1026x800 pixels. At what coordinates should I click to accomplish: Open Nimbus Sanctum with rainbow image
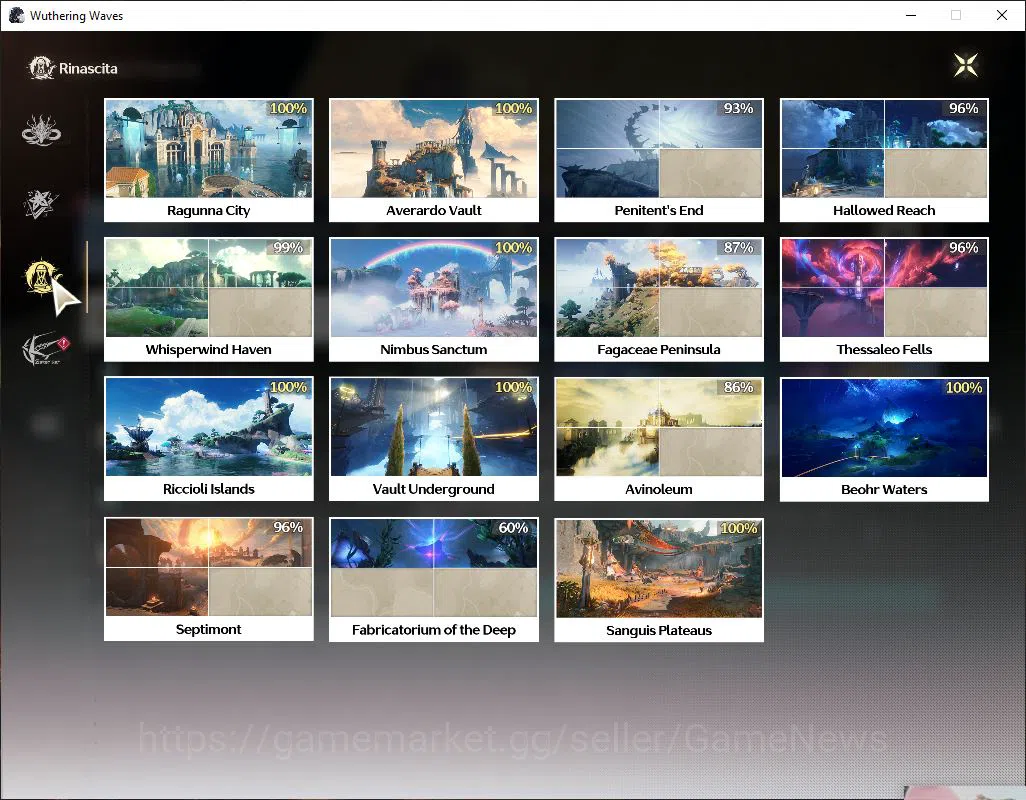434,300
